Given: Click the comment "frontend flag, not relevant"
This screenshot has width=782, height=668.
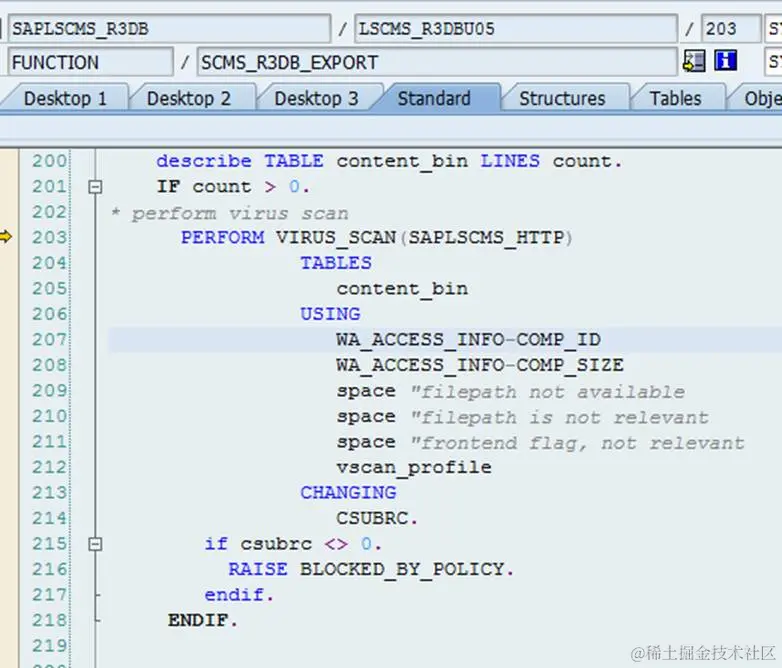Looking at the screenshot, I should (578, 443).
